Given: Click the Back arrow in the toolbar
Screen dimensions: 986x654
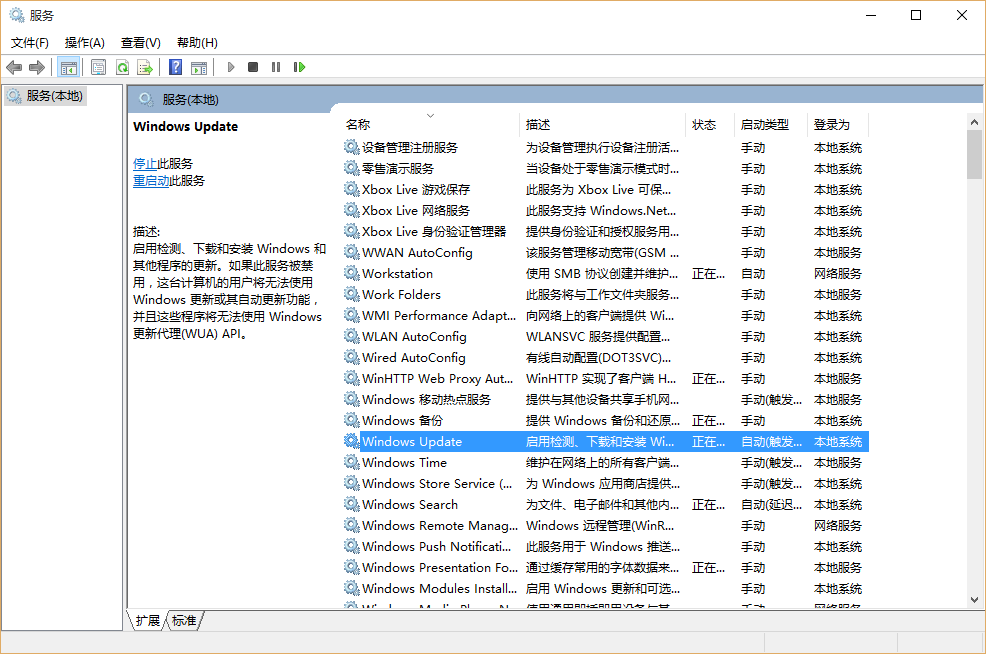Looking at the screenshot, I should 14,67.
